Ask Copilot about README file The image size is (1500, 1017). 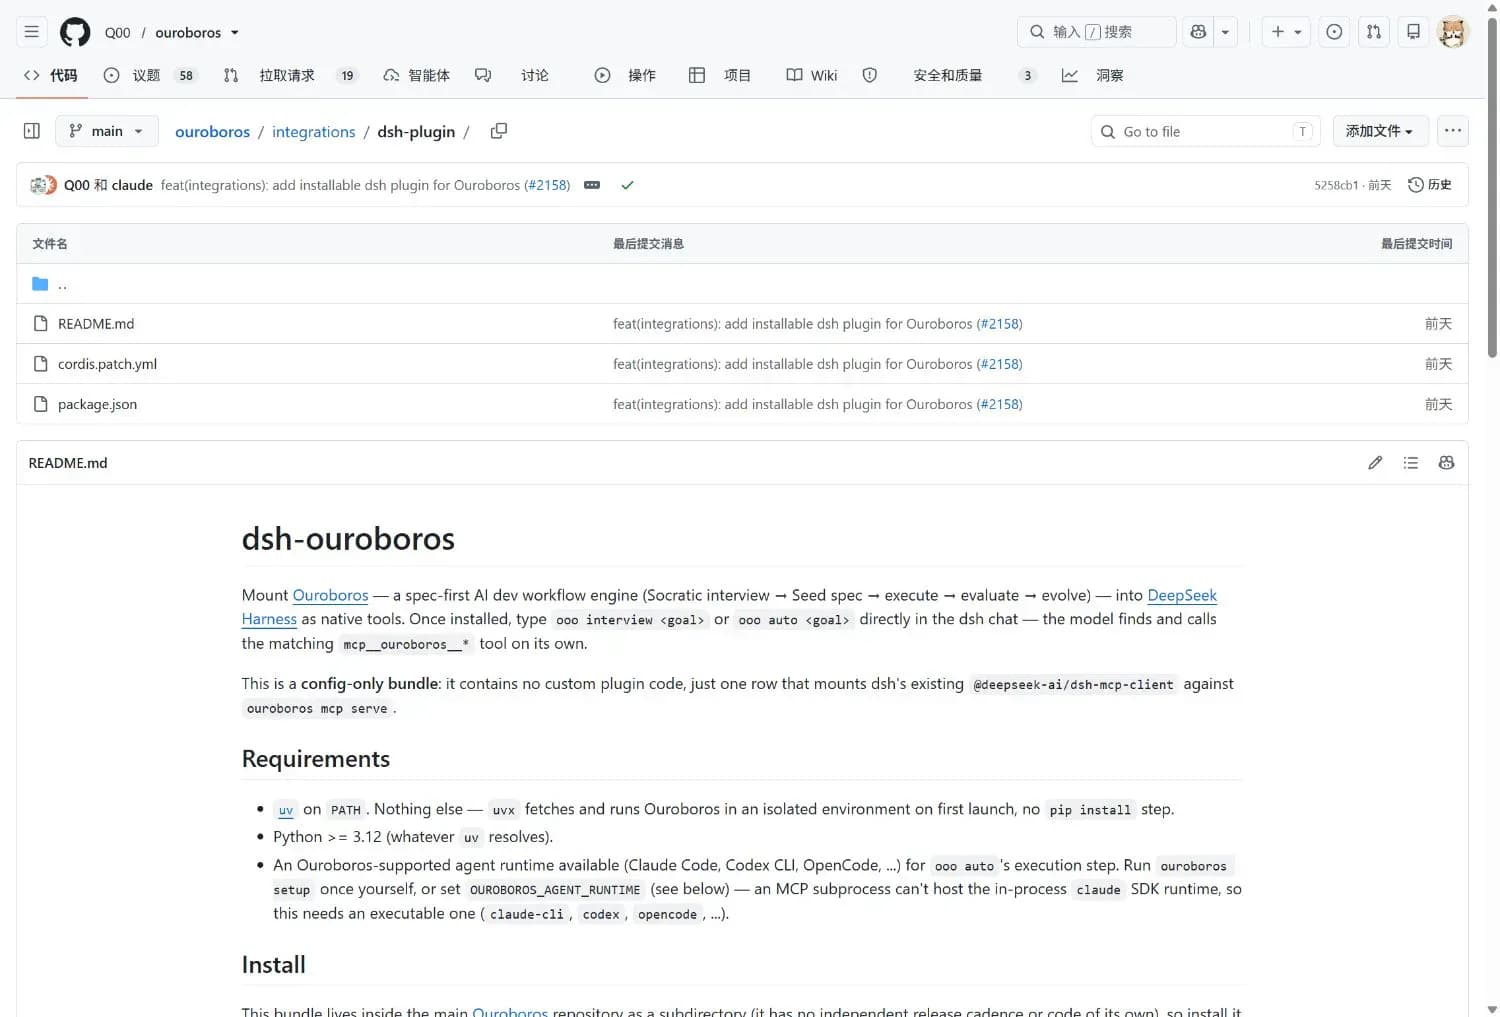click(1446, 463)
